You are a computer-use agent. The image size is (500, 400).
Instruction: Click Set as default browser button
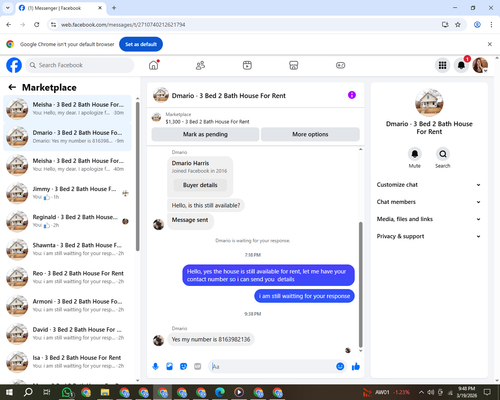[141, 44]
